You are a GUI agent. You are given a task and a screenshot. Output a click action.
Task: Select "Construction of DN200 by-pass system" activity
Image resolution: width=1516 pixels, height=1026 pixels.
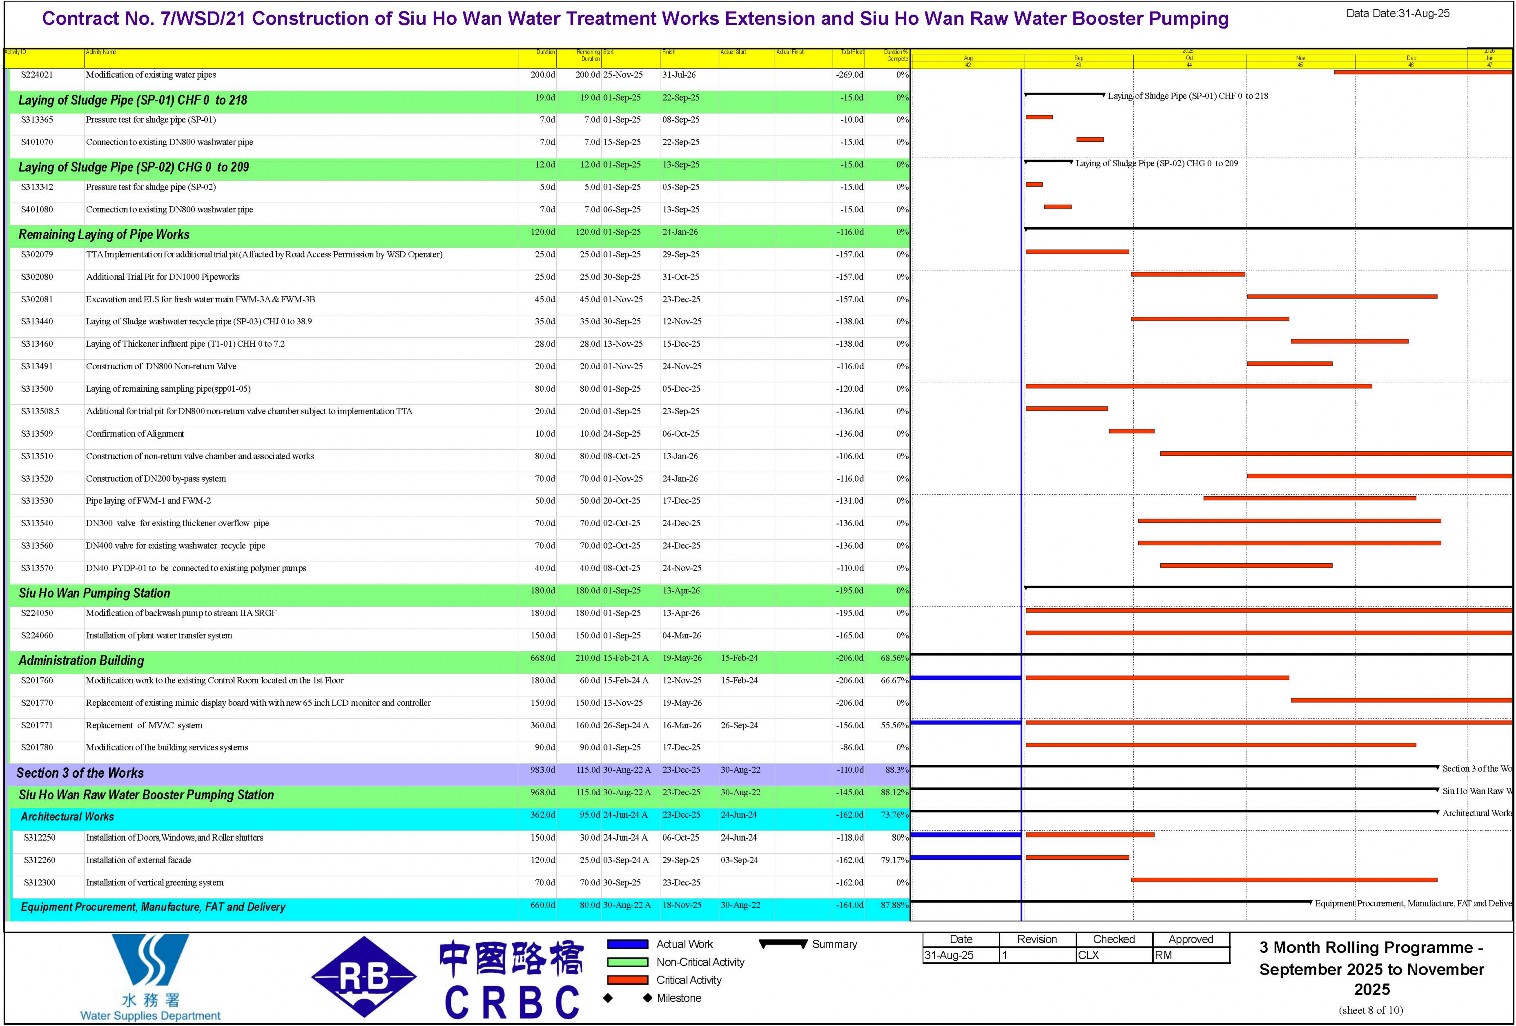(x=156, y=479)
